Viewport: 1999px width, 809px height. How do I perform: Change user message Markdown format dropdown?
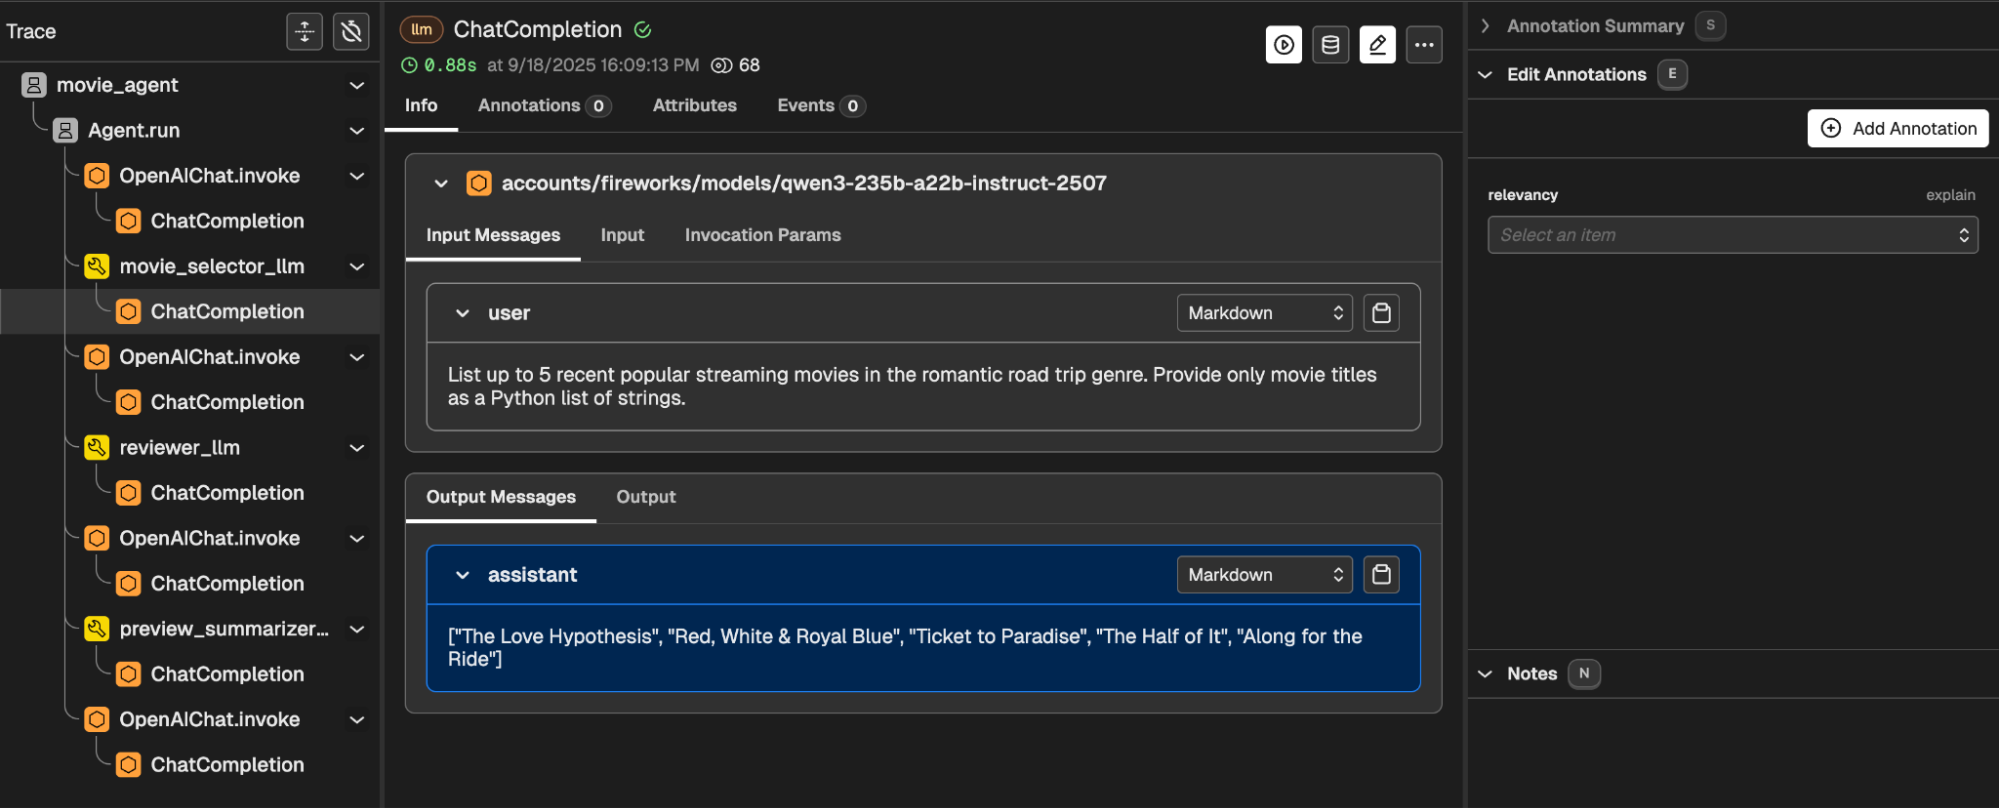(x=1264, y=313)
